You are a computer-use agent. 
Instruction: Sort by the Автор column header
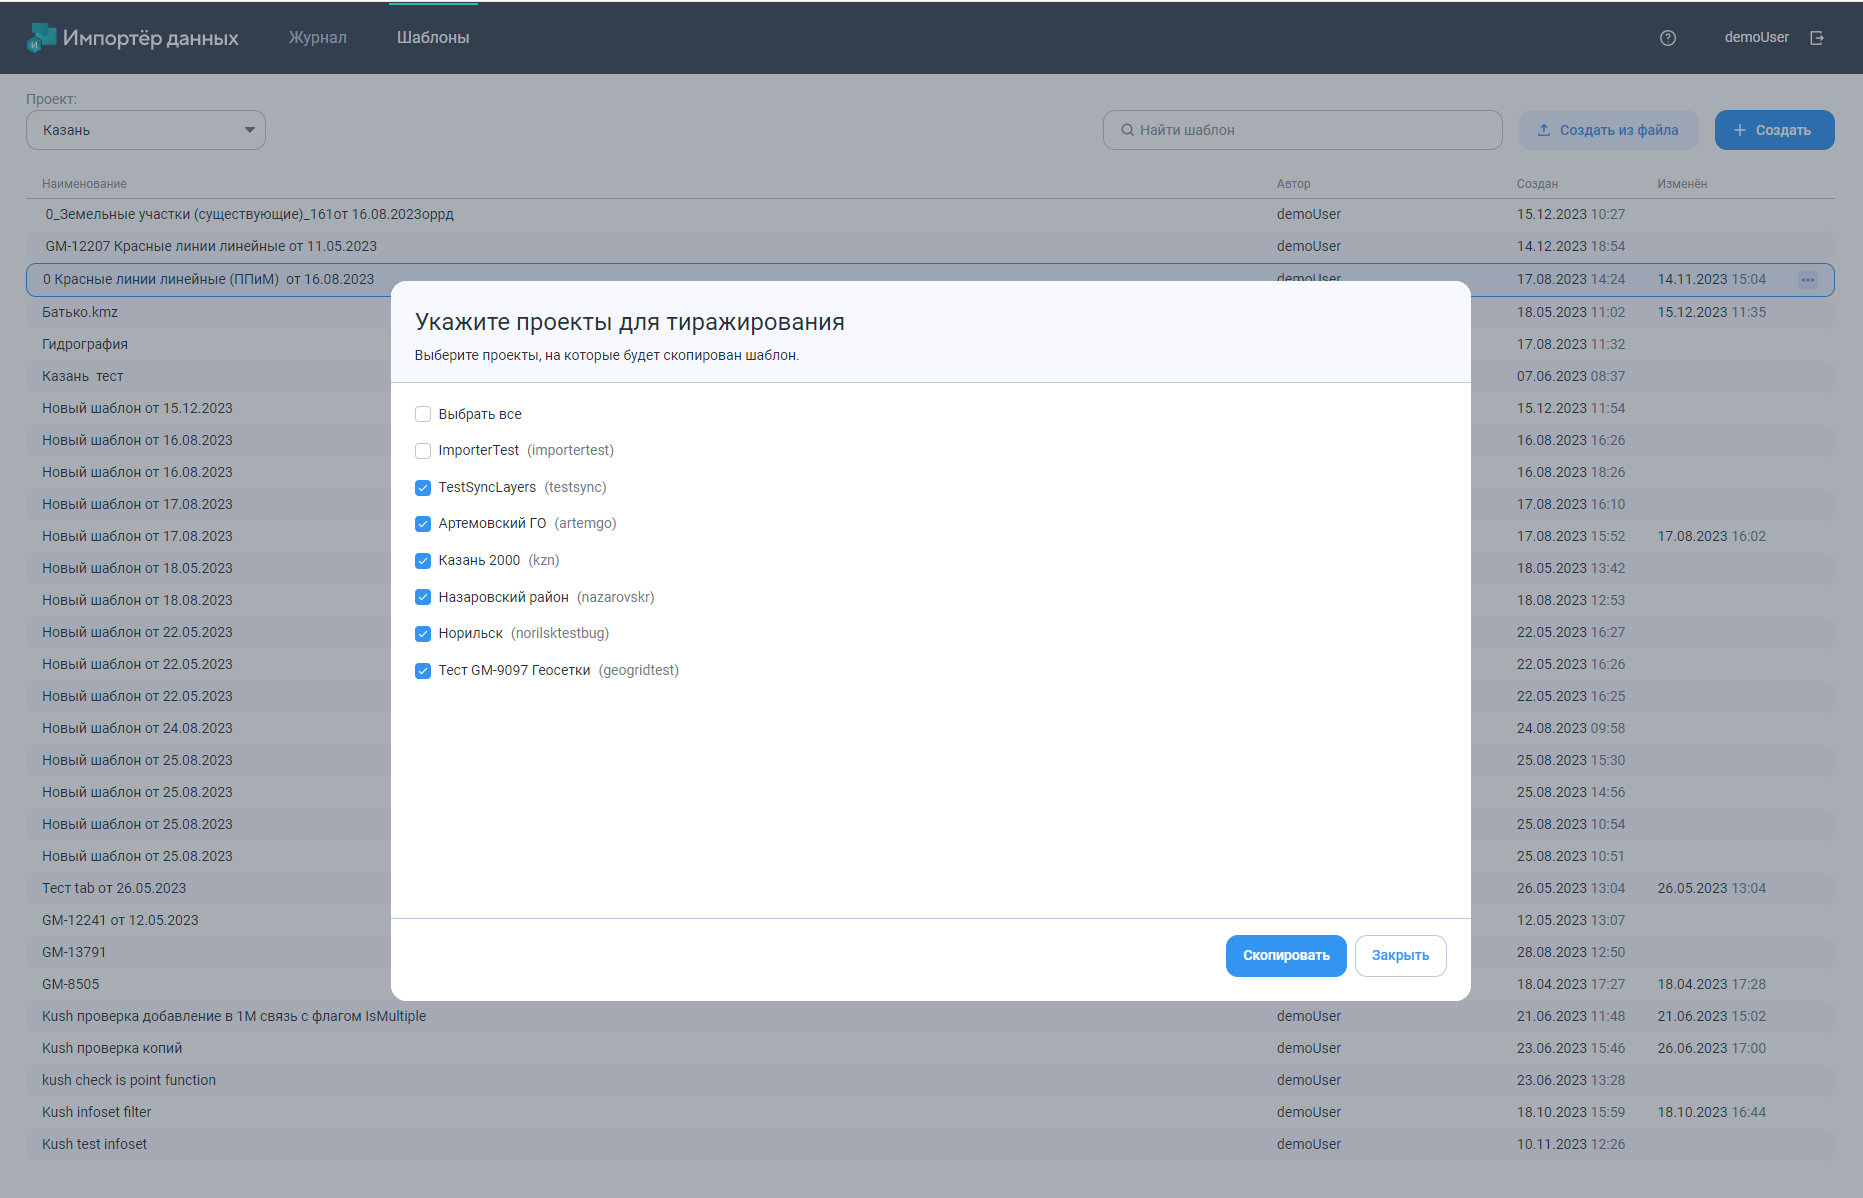[1293, 184]
